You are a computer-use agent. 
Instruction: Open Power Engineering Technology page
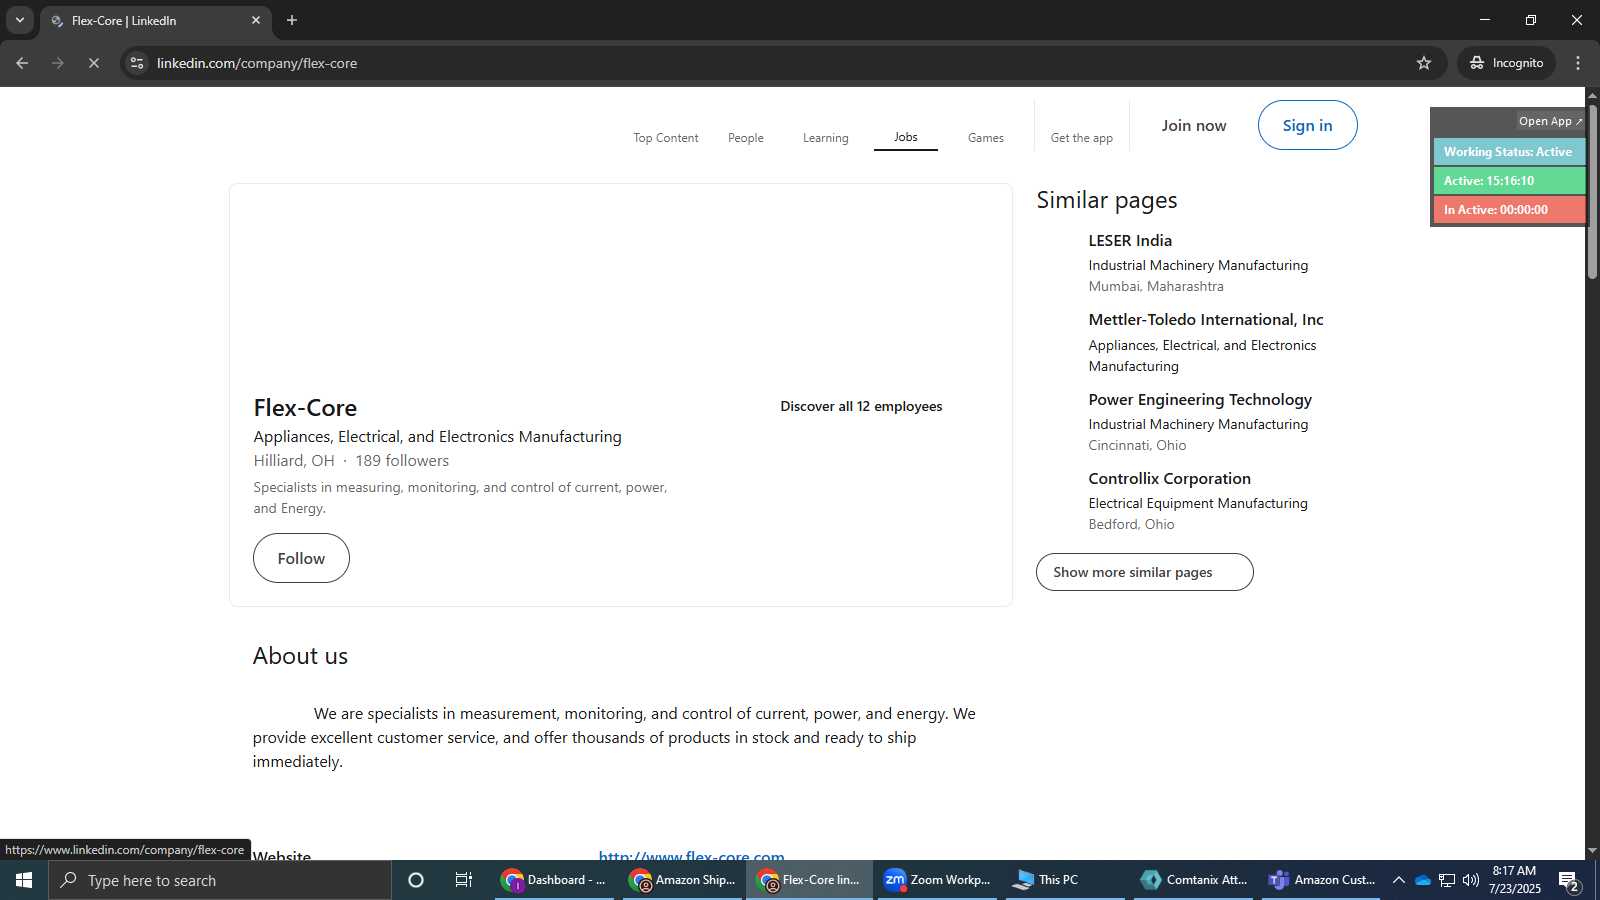click(x=1200, y=400)
